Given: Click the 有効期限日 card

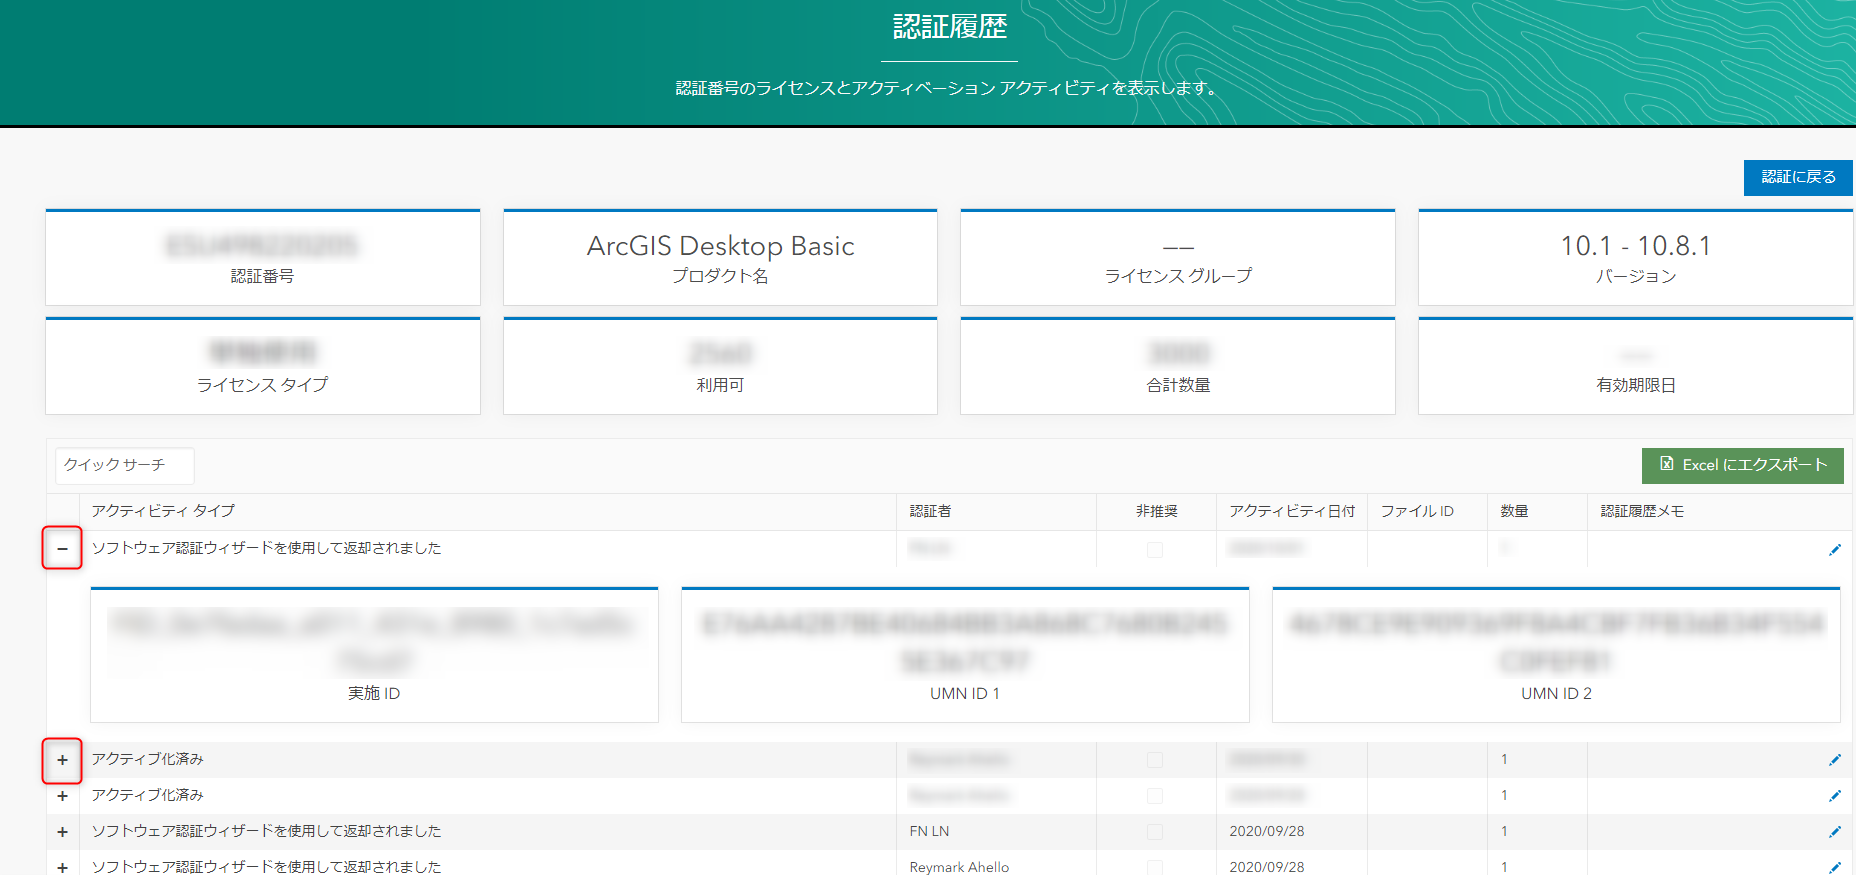Looking at the screenshot, I should tap(1635, 366).
